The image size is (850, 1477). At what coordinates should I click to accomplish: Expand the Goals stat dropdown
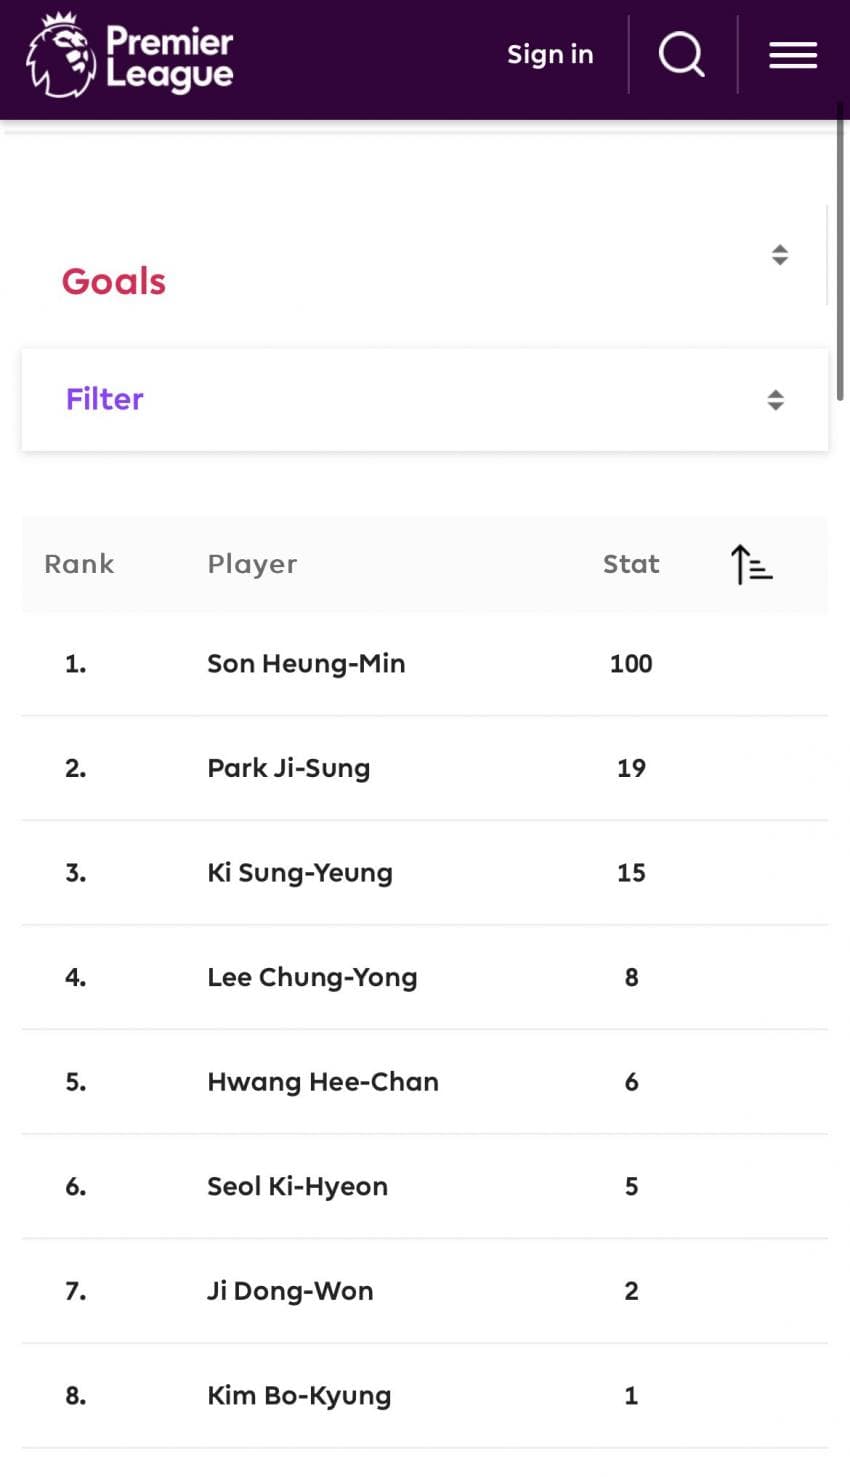tap(780, 255)
